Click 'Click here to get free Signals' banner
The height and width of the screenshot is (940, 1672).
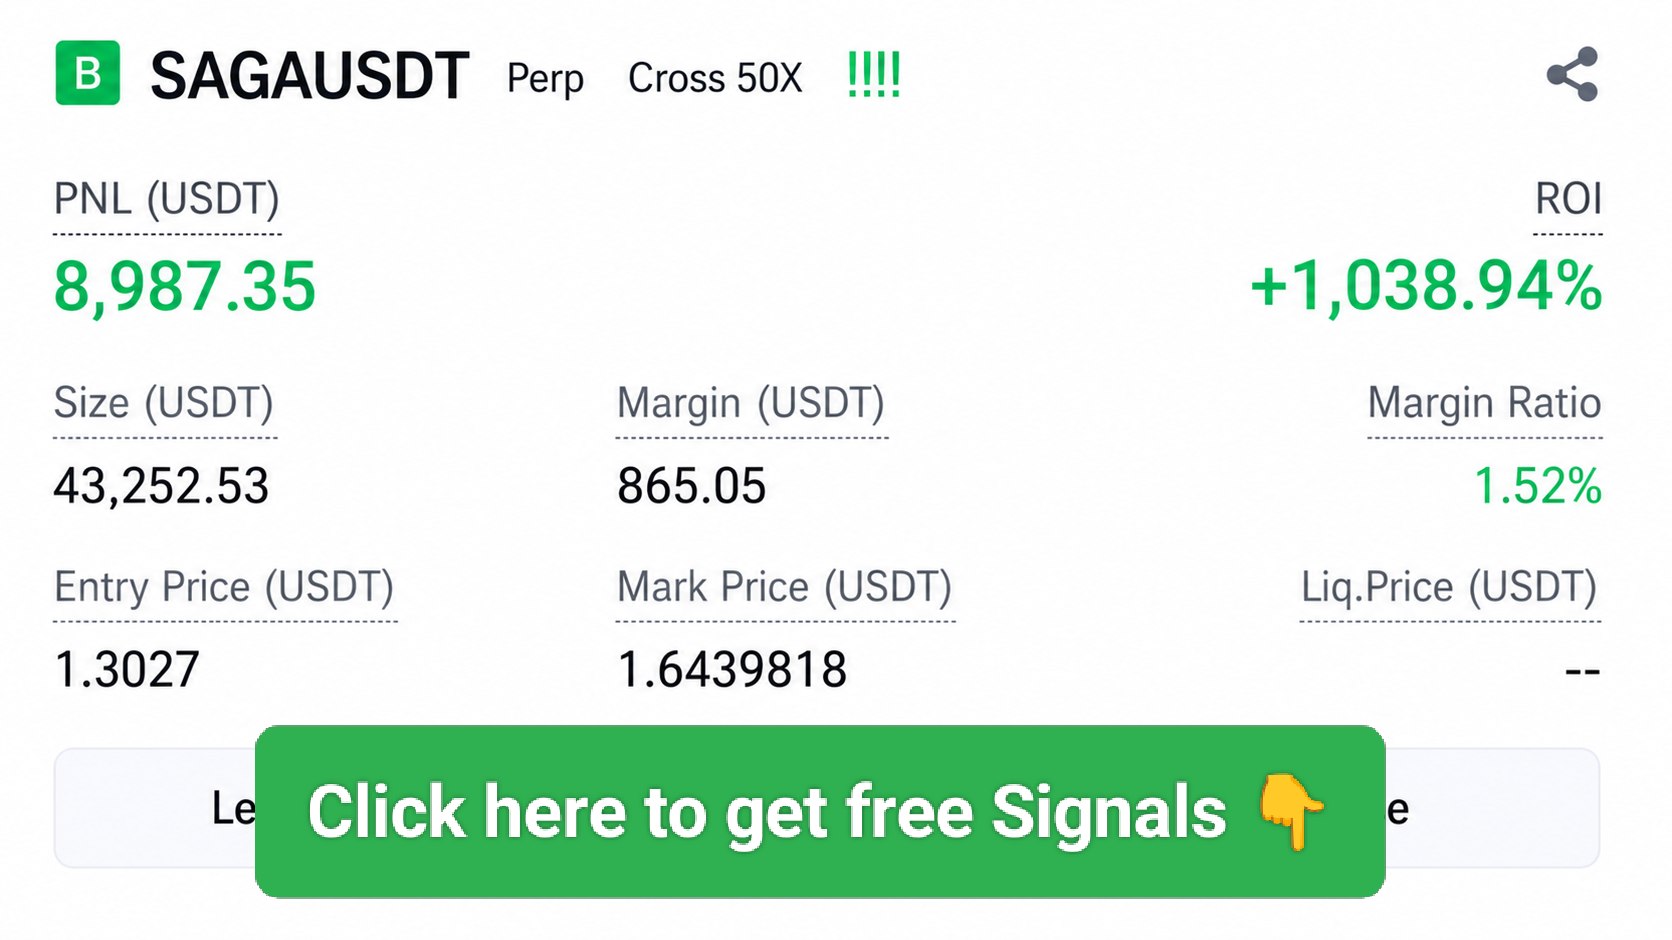click(820, 811)
